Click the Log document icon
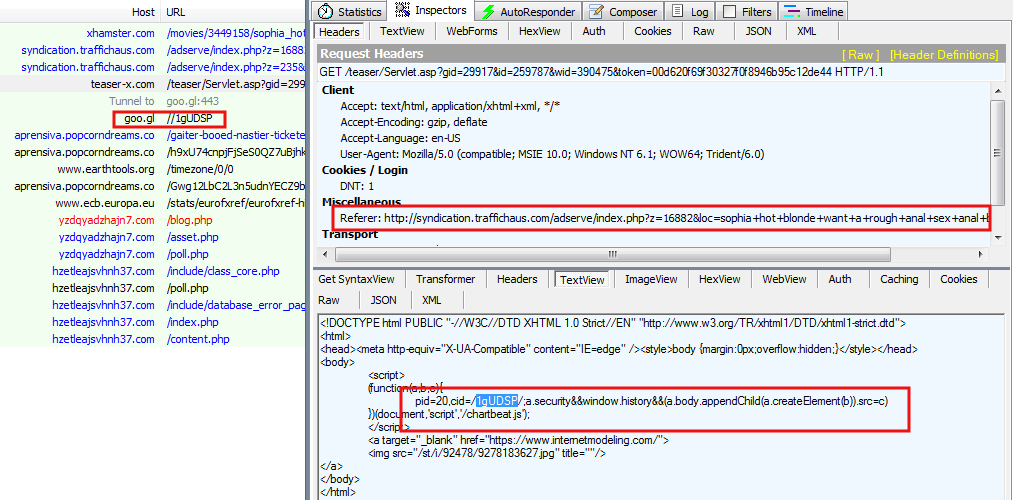Image resolution: width=1013 pixels, height=500 pixels. coord(677,11)
